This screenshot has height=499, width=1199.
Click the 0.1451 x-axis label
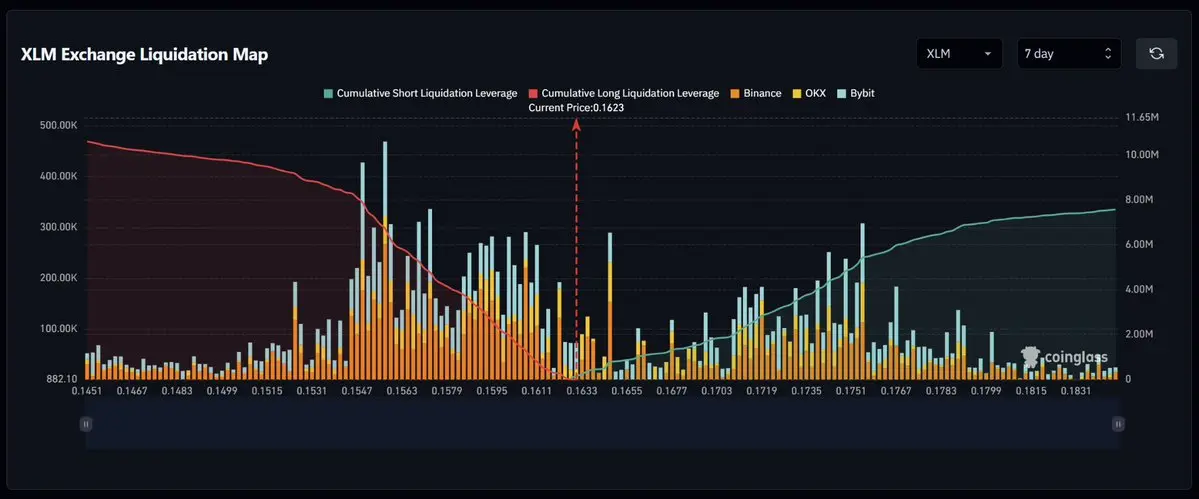point(86,390)
